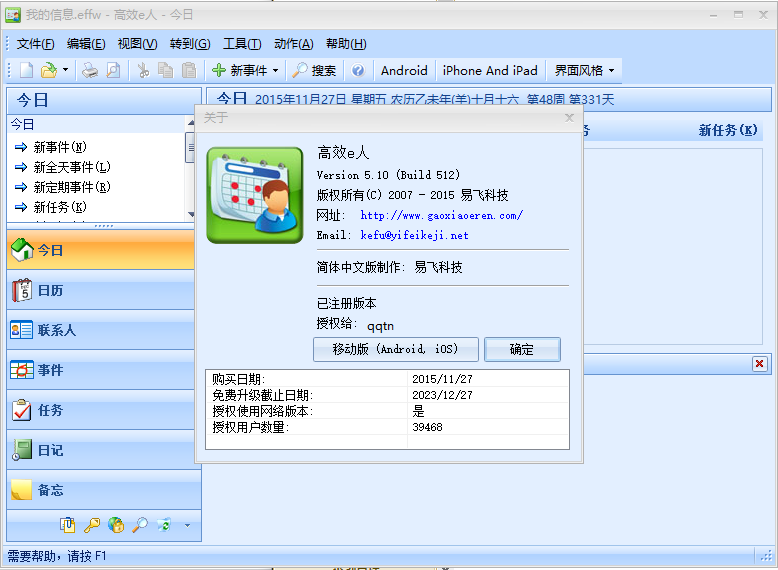Viewport: 778px width, 570px height.
Task: Click the kefu@yifeikeji.net email link
Action: [414, 235]
